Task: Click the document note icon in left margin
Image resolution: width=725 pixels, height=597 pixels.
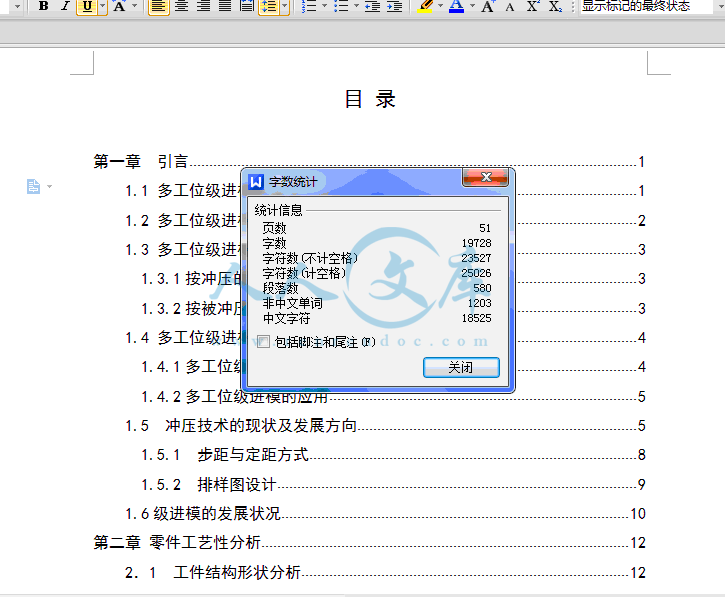Action: click(x=33, y=186)
